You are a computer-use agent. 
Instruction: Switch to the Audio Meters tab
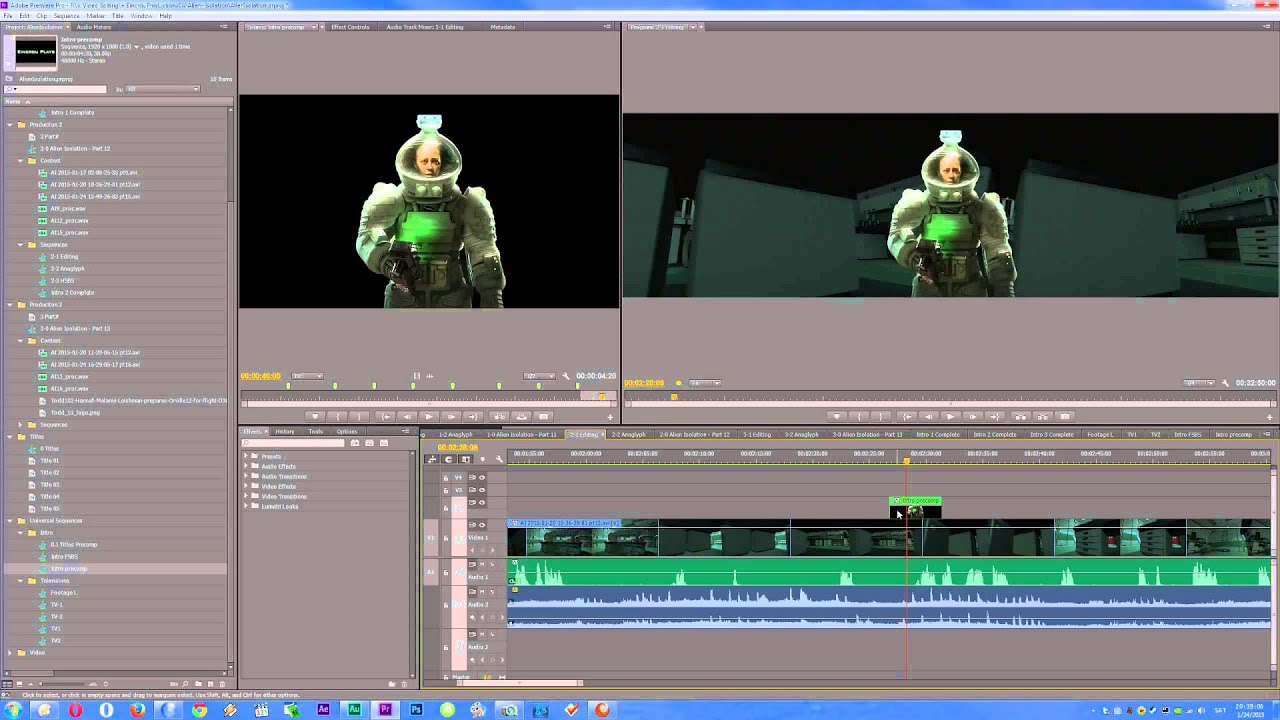(94, 27)
